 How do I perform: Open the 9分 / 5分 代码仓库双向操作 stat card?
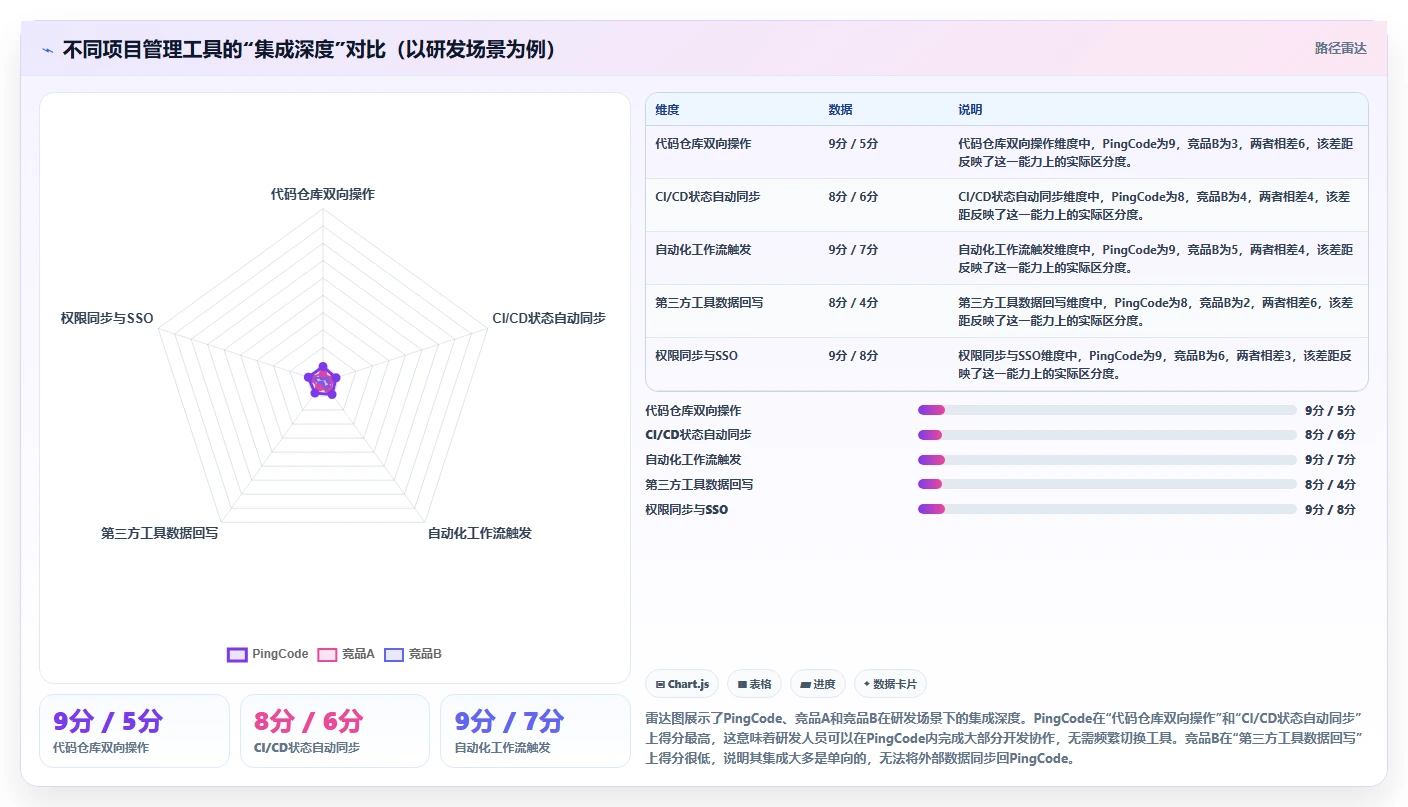134,731
